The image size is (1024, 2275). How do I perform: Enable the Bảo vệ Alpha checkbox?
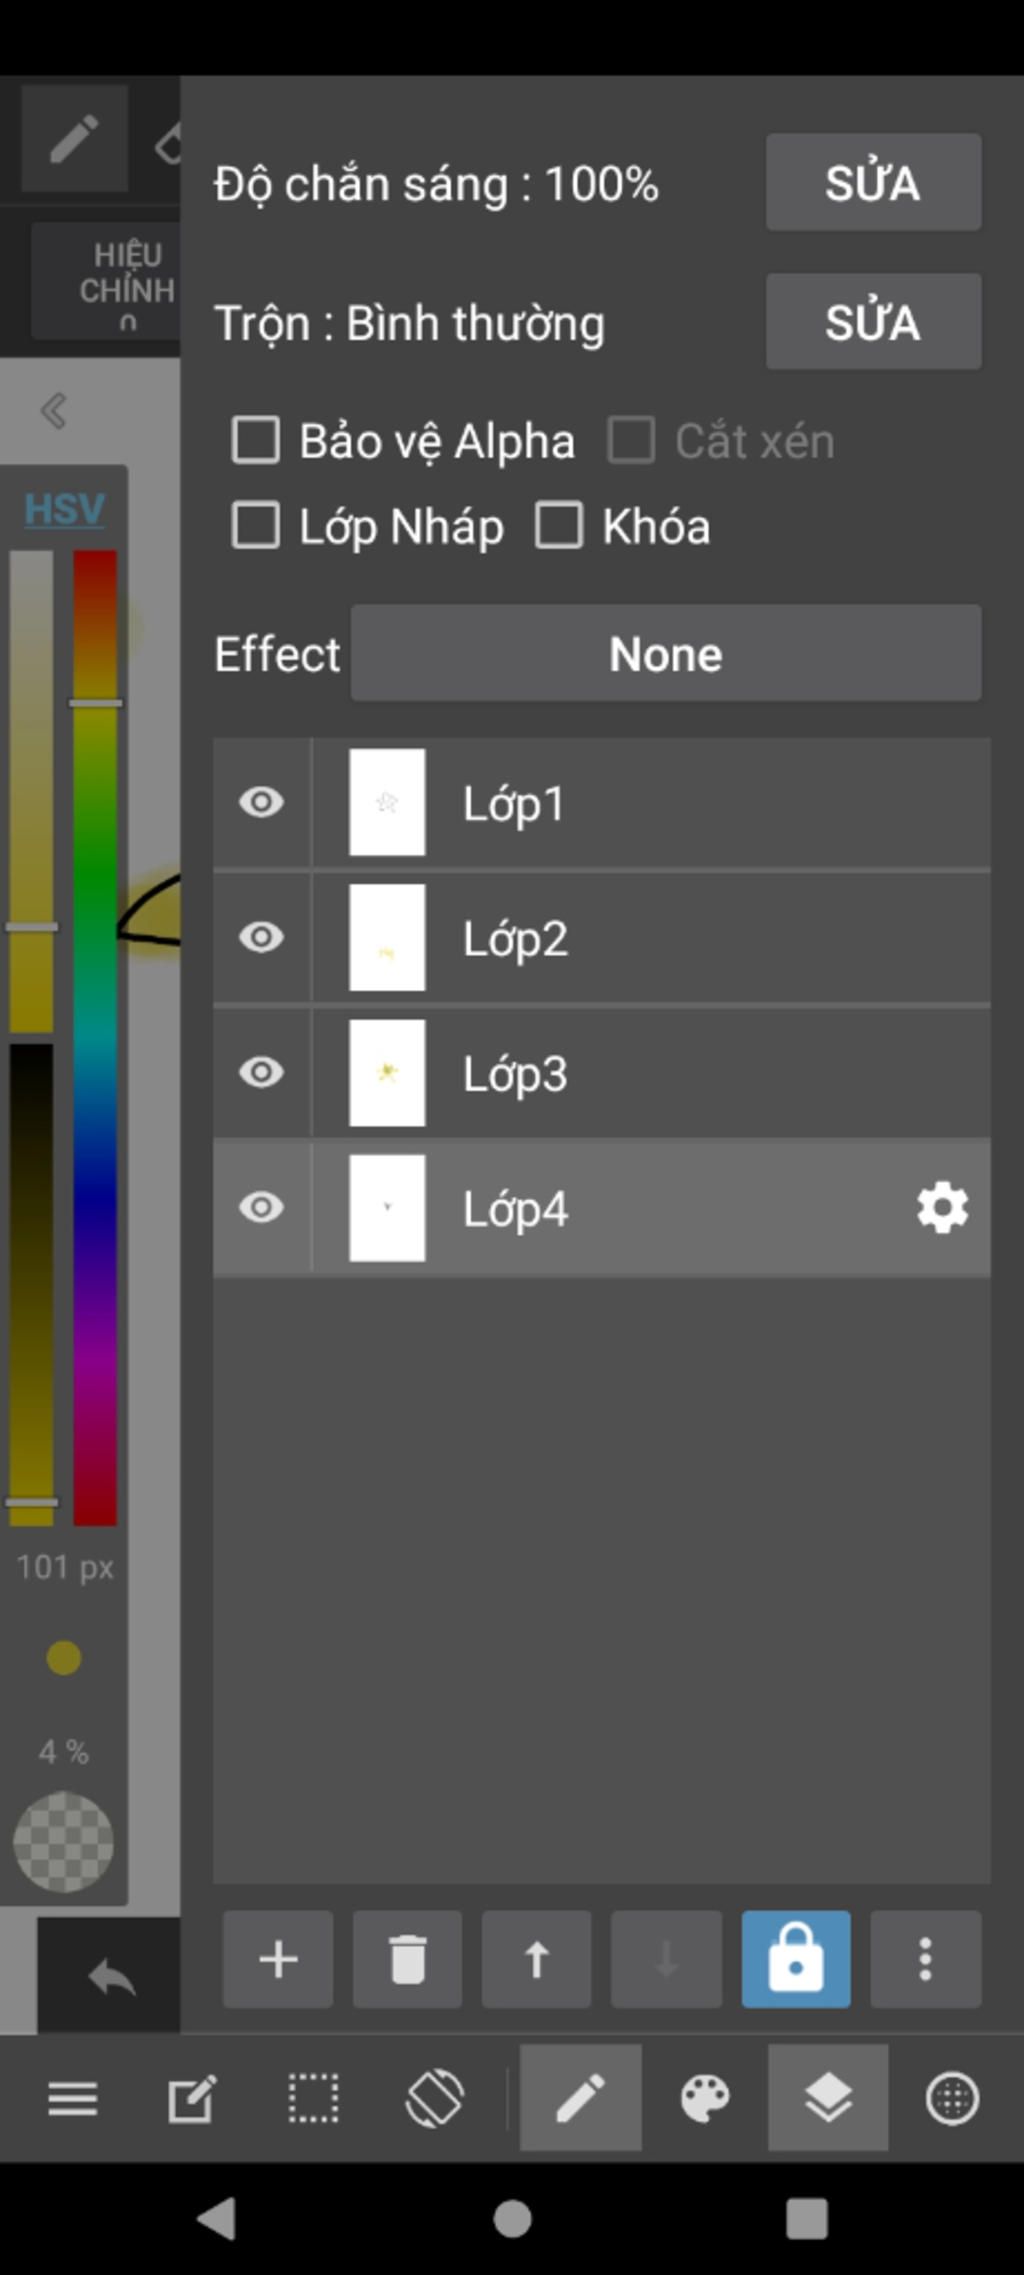255,440
